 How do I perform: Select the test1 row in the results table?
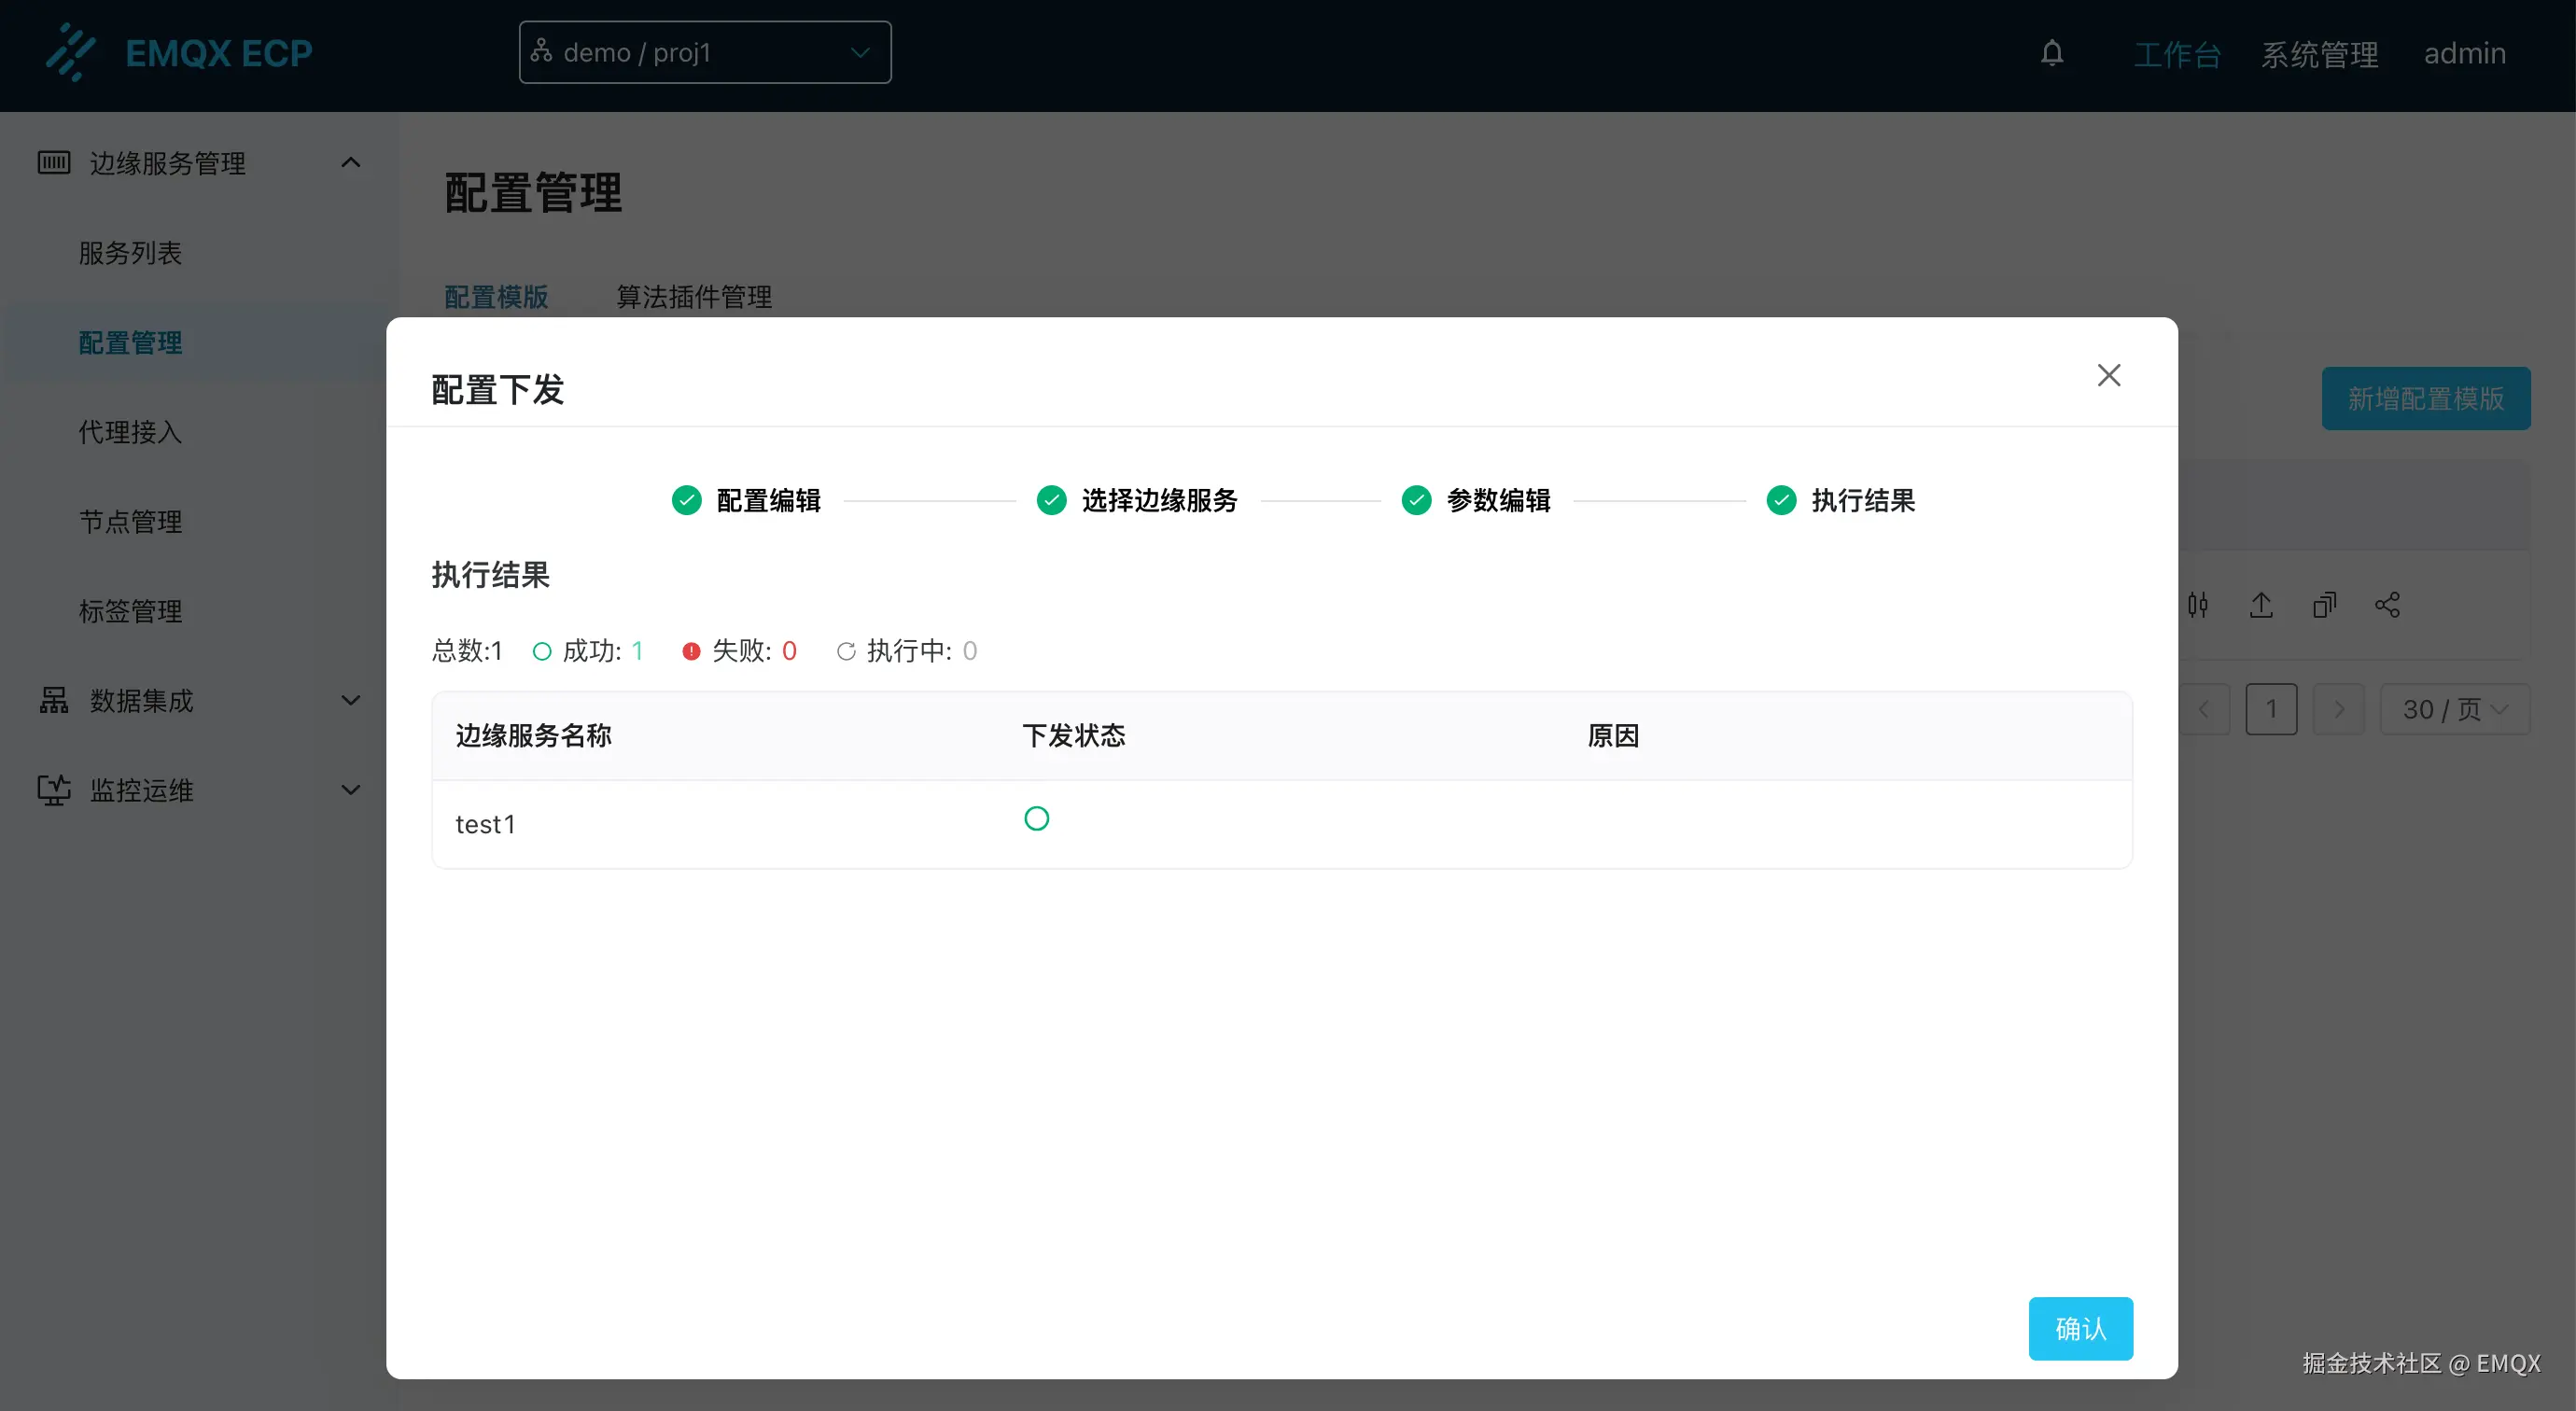pyautogui.click(x=486, y=823)
